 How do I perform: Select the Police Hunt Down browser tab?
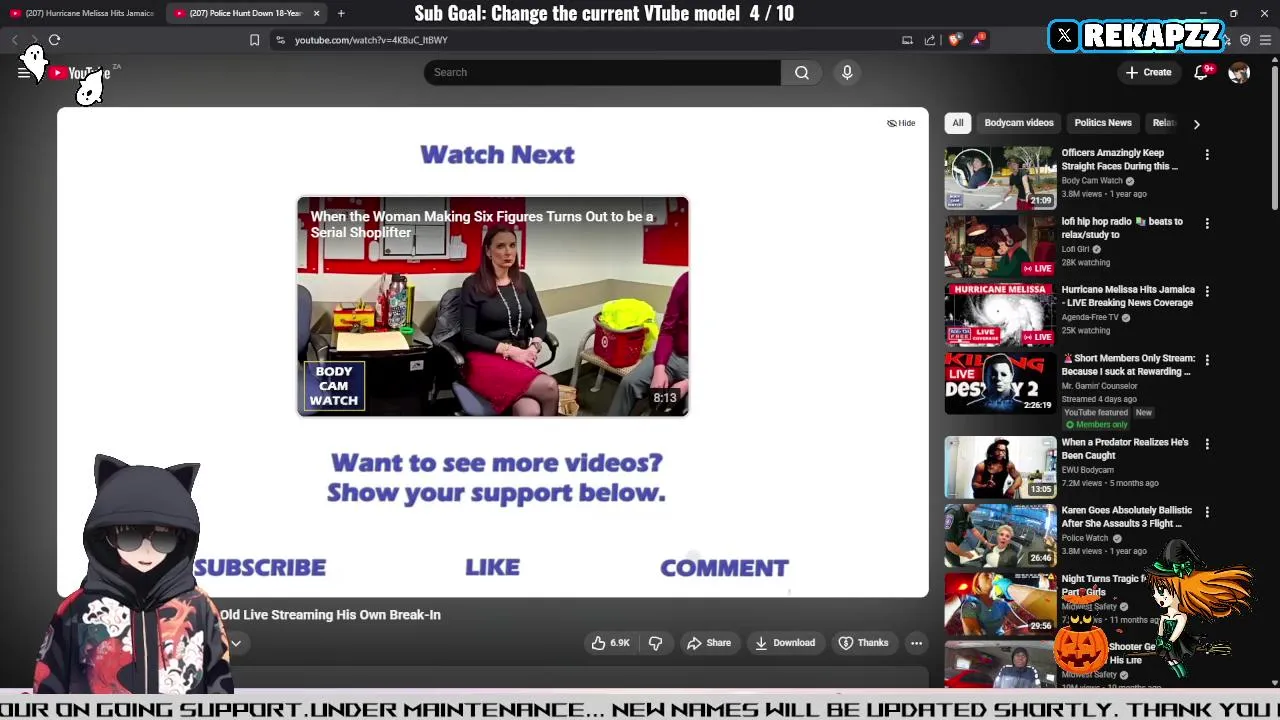tap(246, 13)
